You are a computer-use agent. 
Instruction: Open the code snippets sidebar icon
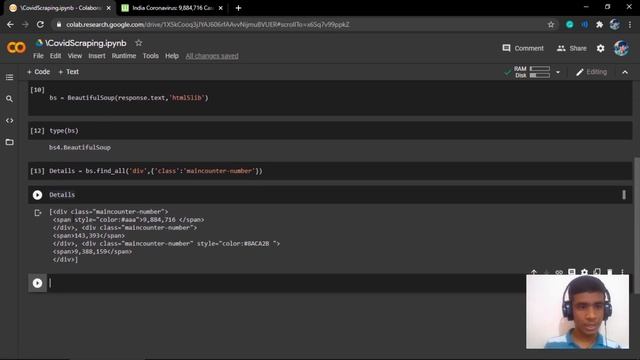[9, 120]
